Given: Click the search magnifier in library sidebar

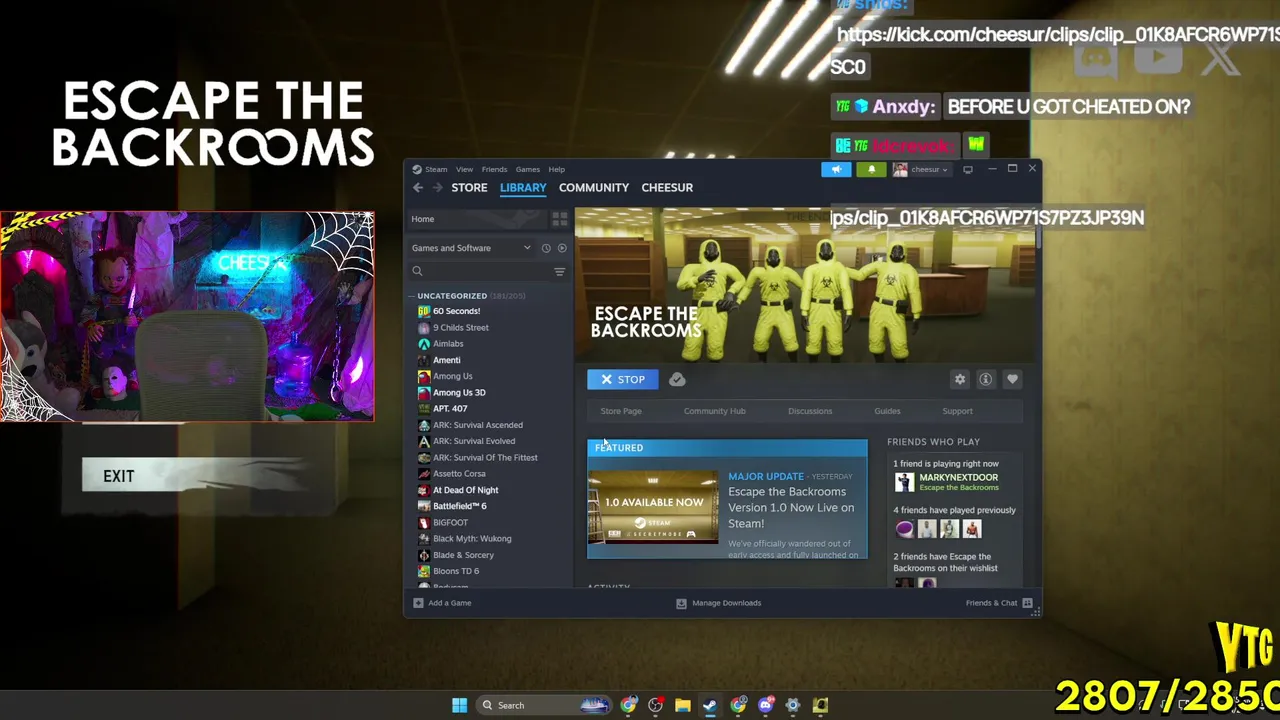Looking at the screenshot, I should [418, 271].
